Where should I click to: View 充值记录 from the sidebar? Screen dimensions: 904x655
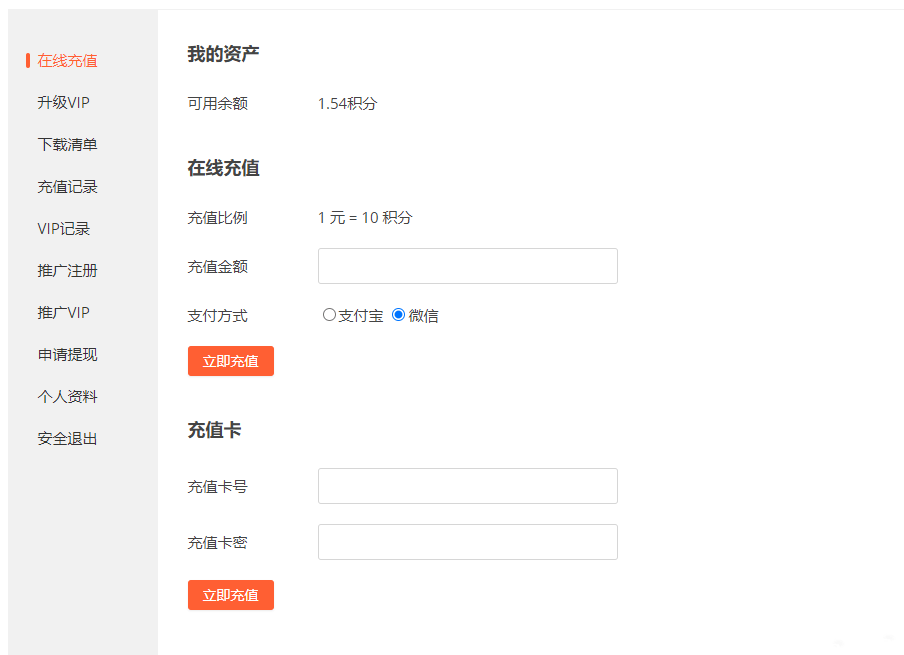point(67,187)
